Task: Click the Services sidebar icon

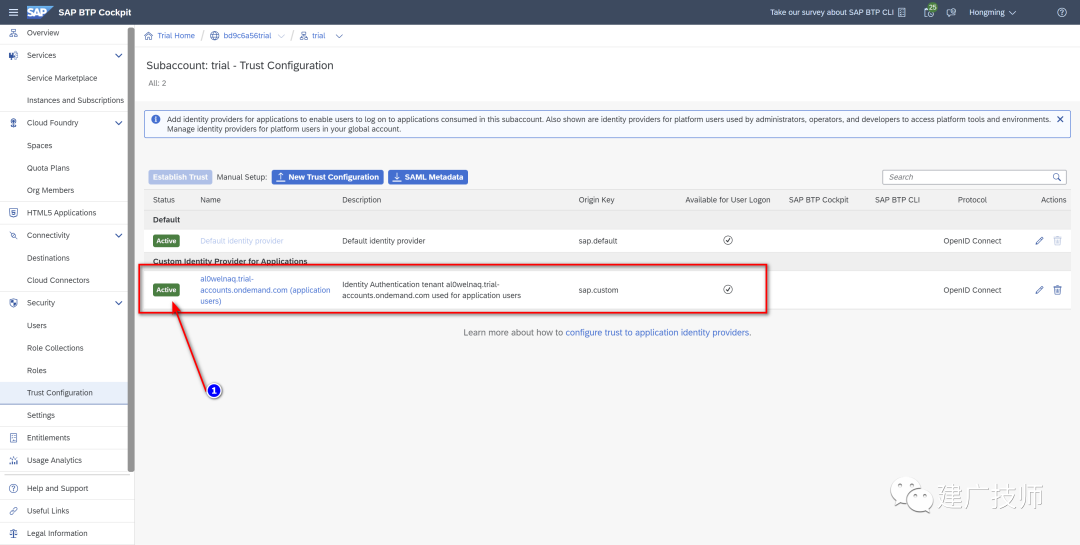Action: pyautogui.click(x=13, y=56)
